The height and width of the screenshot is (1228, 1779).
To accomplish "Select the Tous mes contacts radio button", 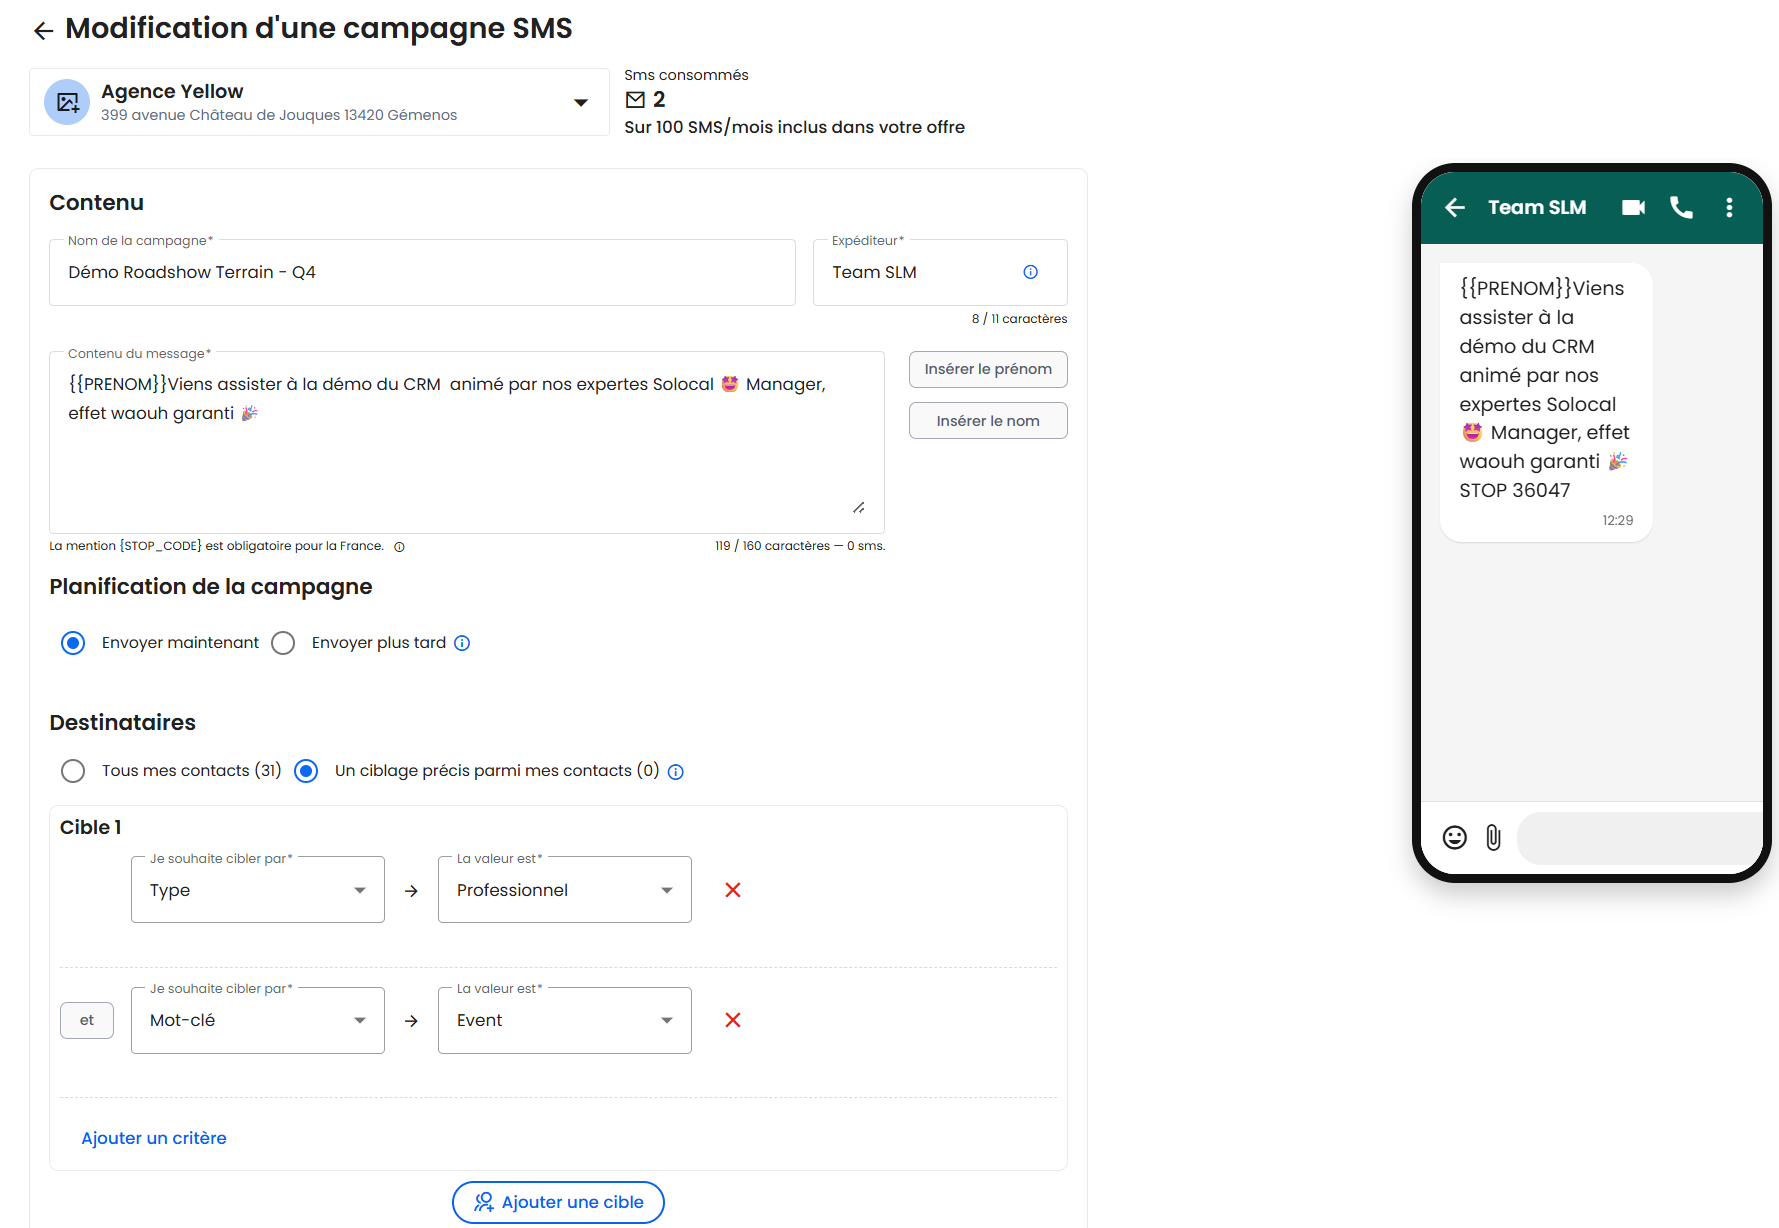I will point(73,771).
